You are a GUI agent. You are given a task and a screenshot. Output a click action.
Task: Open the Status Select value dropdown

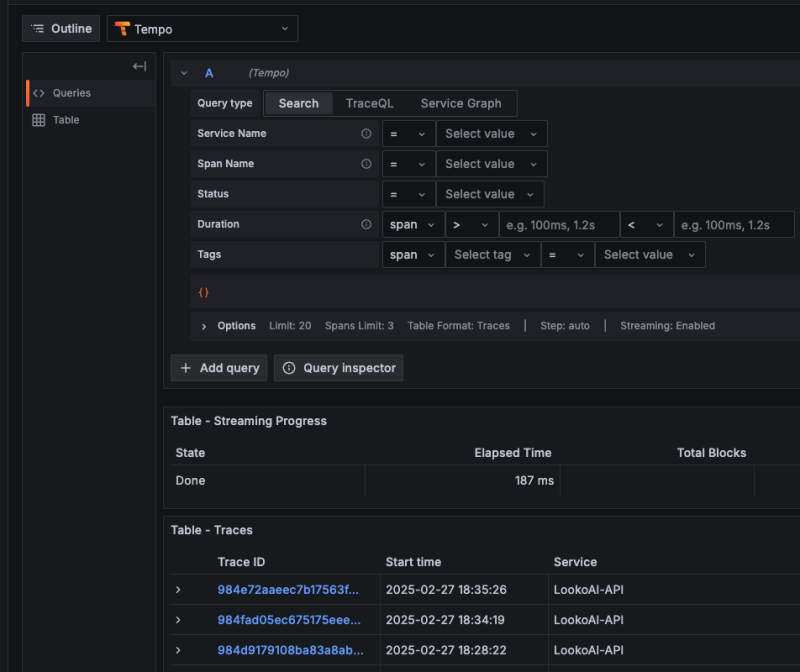coord(490,194)
